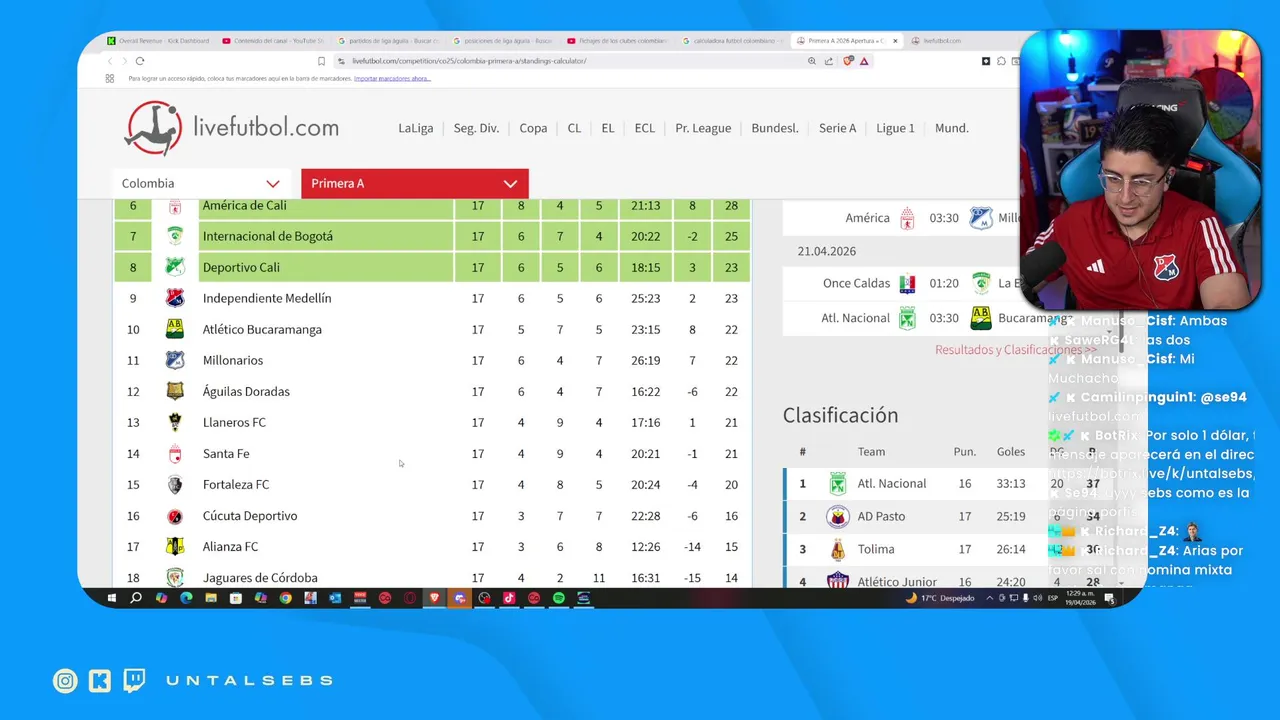The image size is (1280, 720).
Task: Click the browser address bar URL
Action: click(469, 61)
